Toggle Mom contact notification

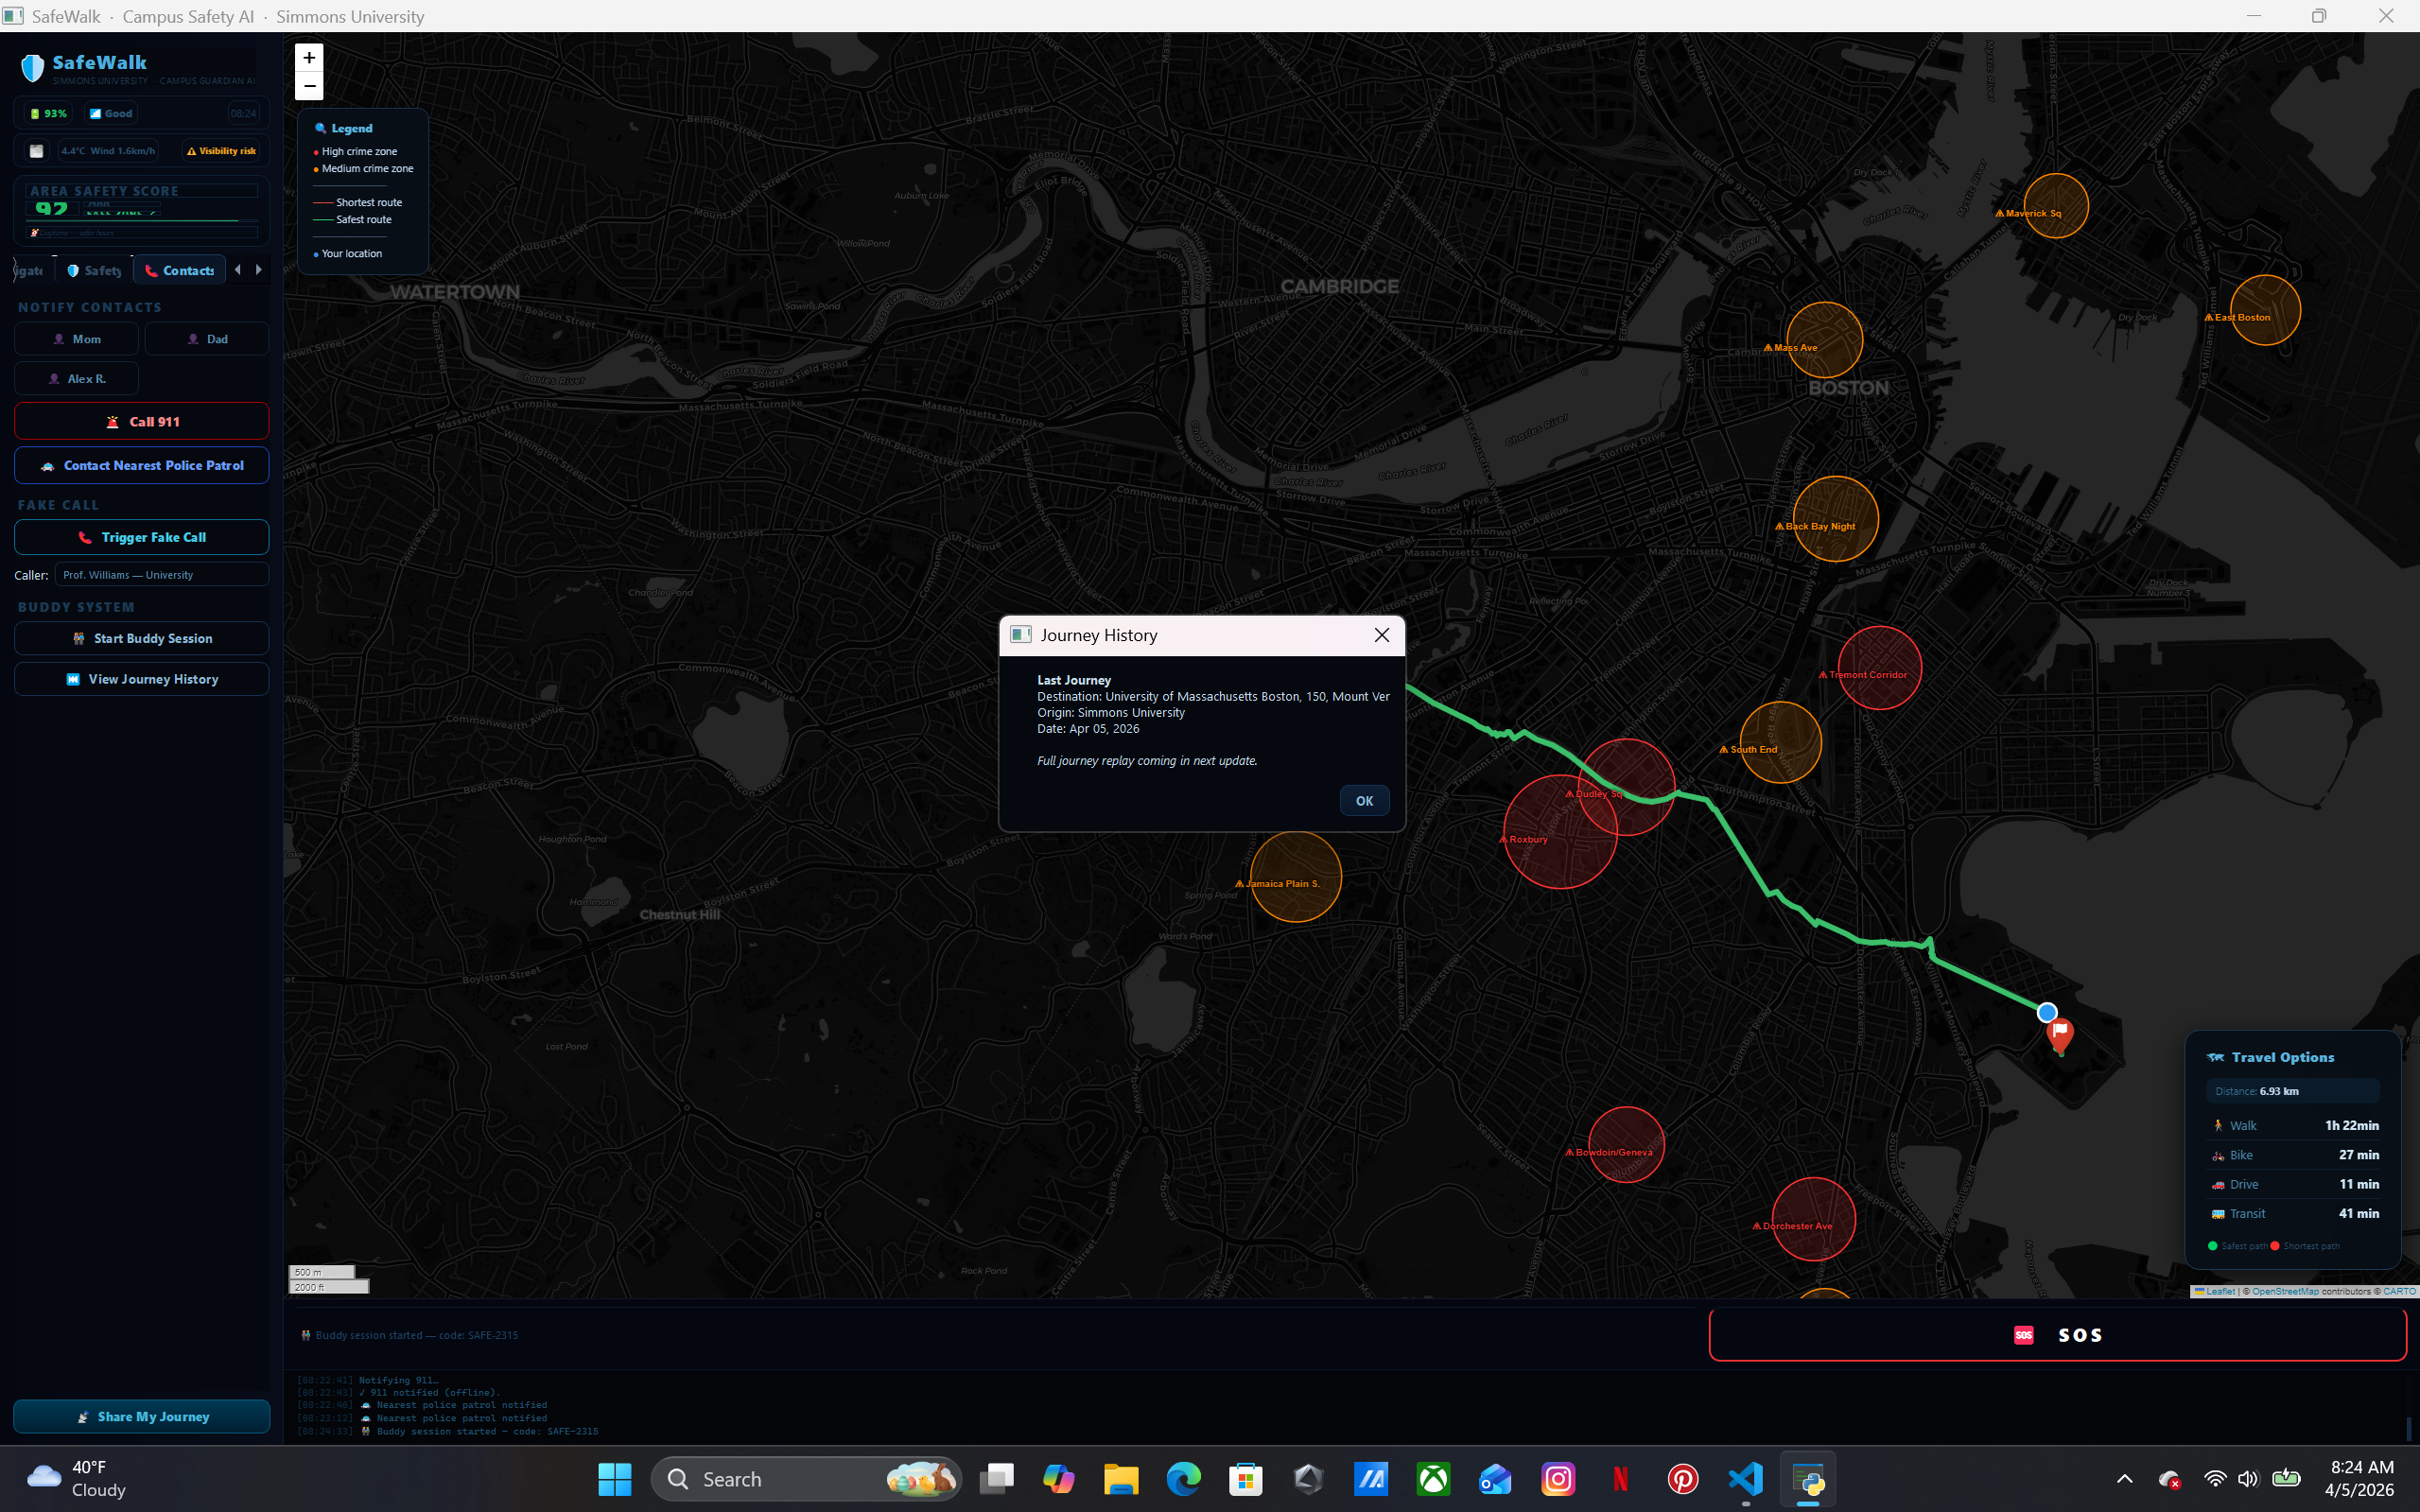click(77, 339)
